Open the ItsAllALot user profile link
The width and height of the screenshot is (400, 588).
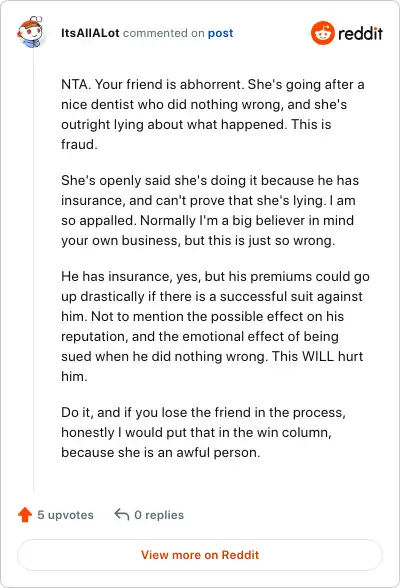pos(90,33)
